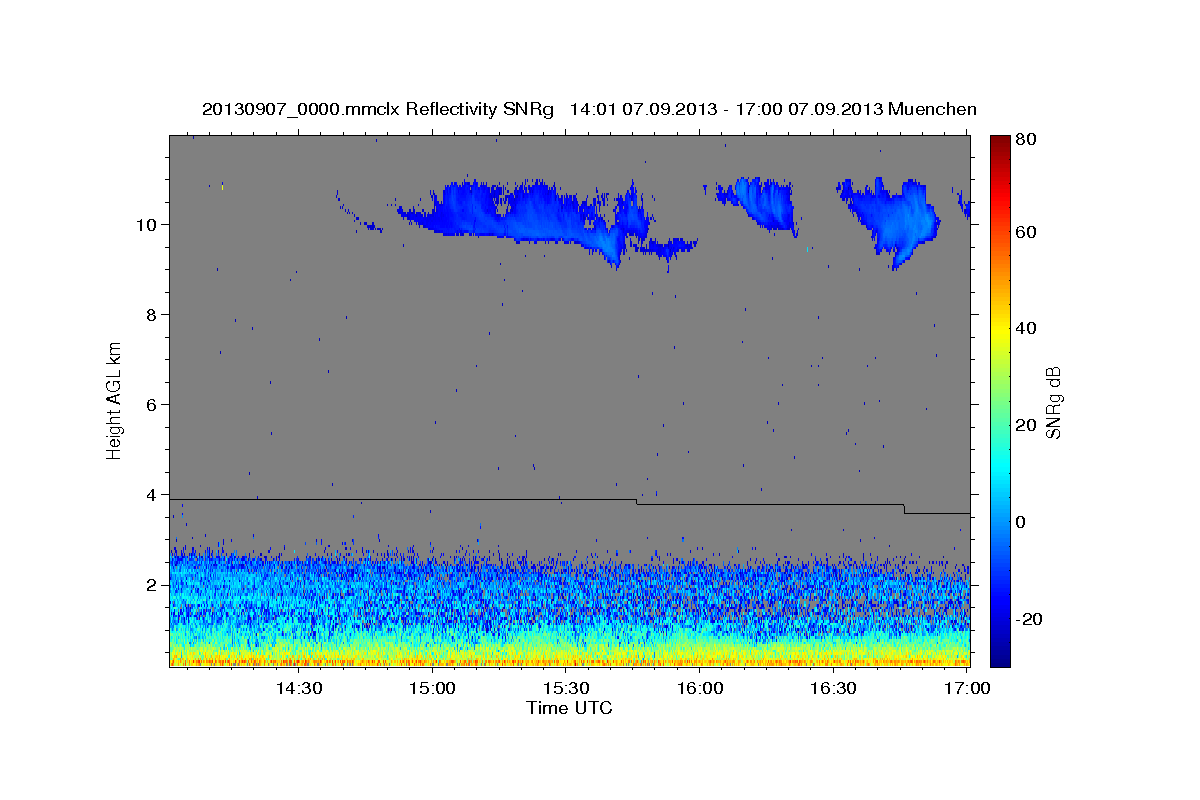Click the '14:30' time axis label
Image resolution: width=1200 pixels, height=800 pixels.
298,688
